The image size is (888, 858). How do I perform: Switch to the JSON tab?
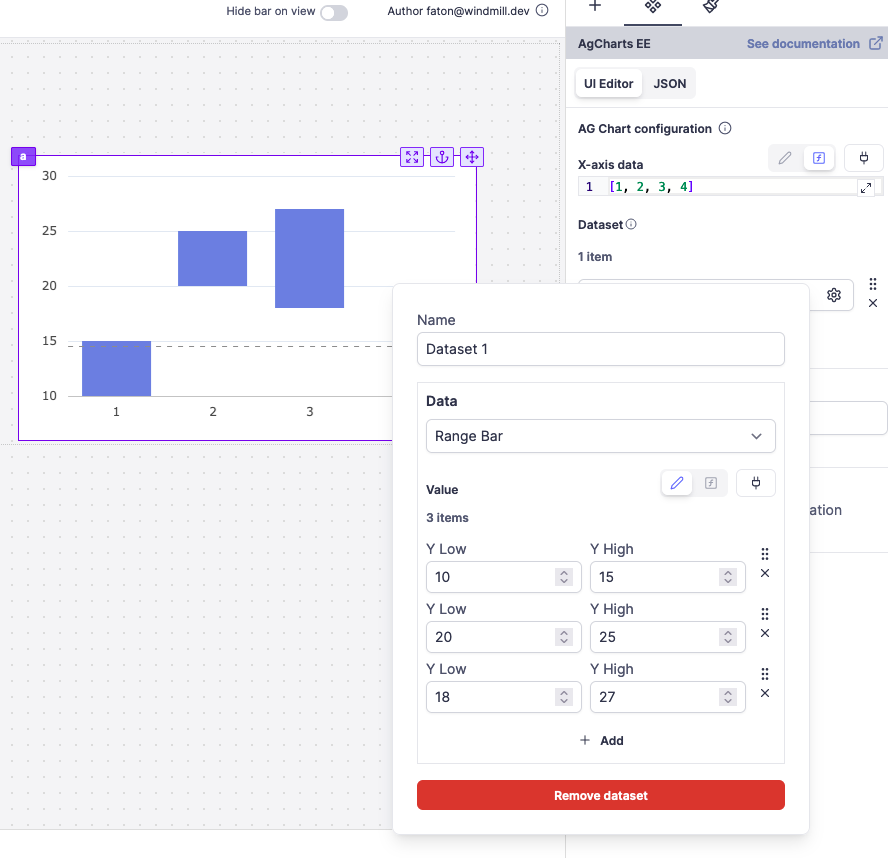pyautogui.click(x=669, y=84)
